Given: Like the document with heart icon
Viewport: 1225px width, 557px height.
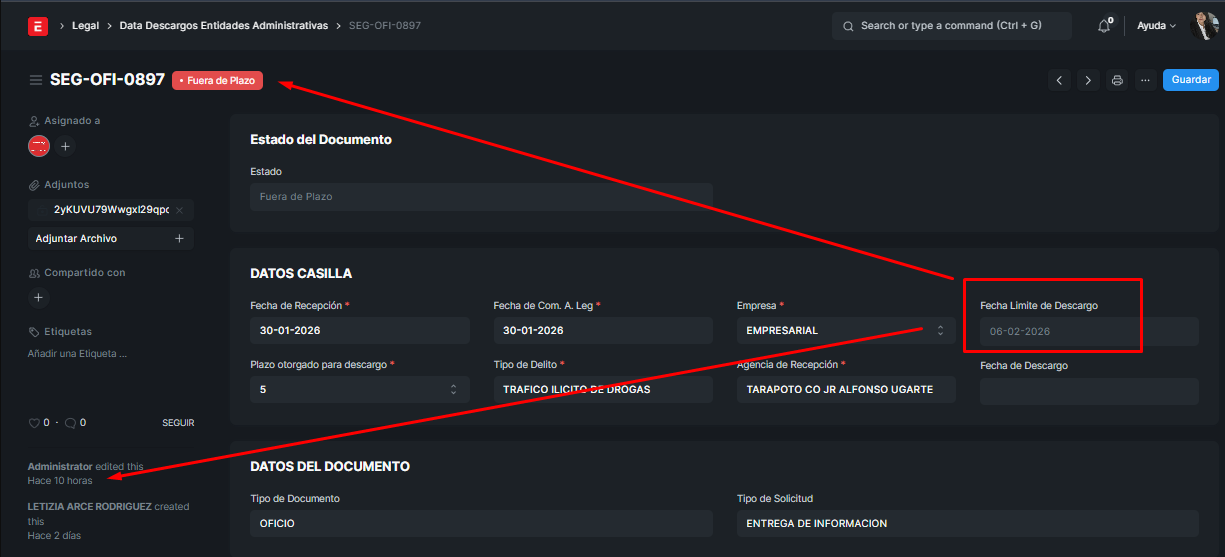Looking at the screenshot, I should (33, 423).
